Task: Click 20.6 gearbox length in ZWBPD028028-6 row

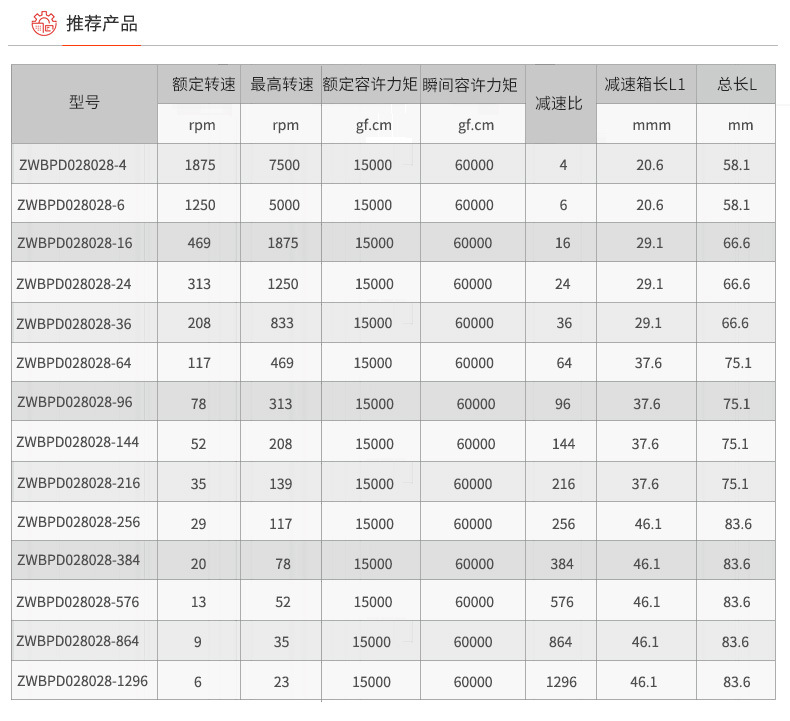Action: tap(649, 205)
